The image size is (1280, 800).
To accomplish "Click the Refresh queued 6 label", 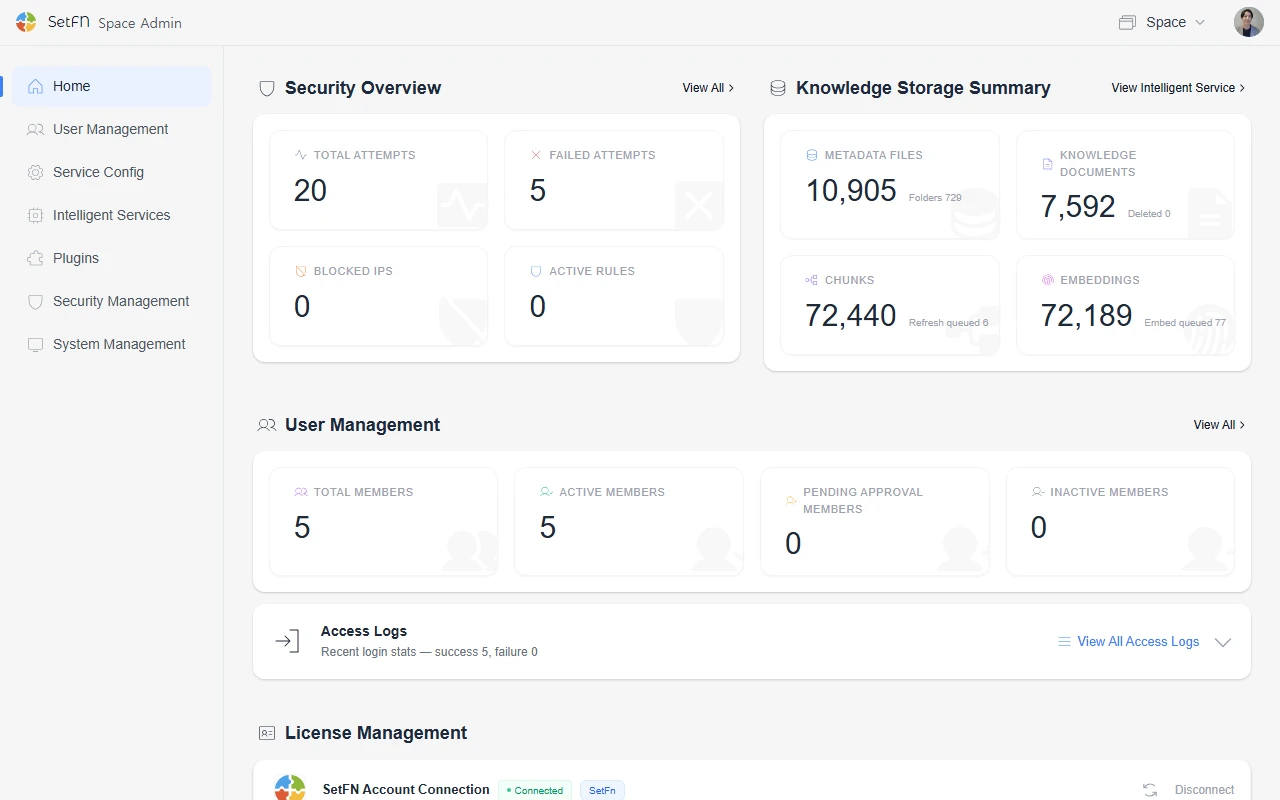I will (x=948, y=323).
